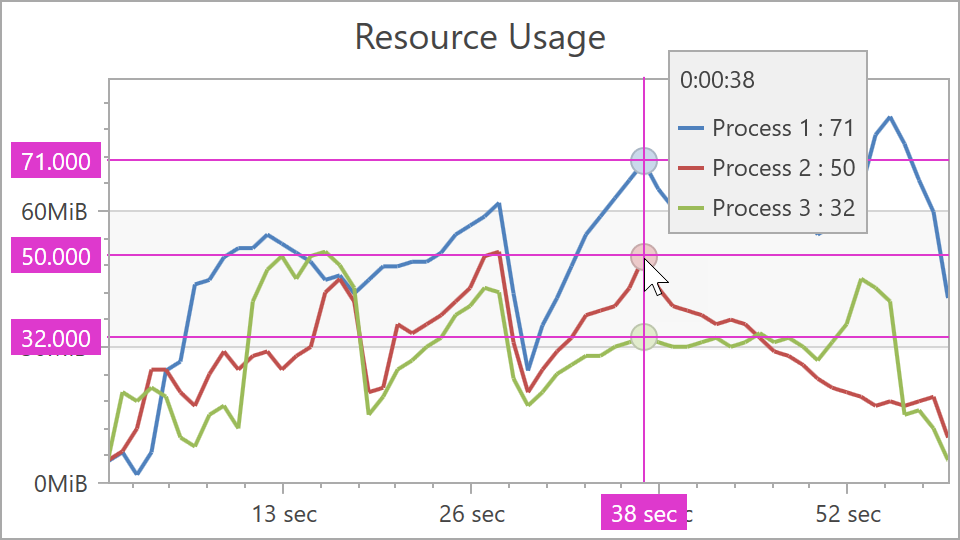Click the magenta 32.000 crosshair axis label
Image resolution: width=960 pixels, height=540 pixels.
coord(56,338)
